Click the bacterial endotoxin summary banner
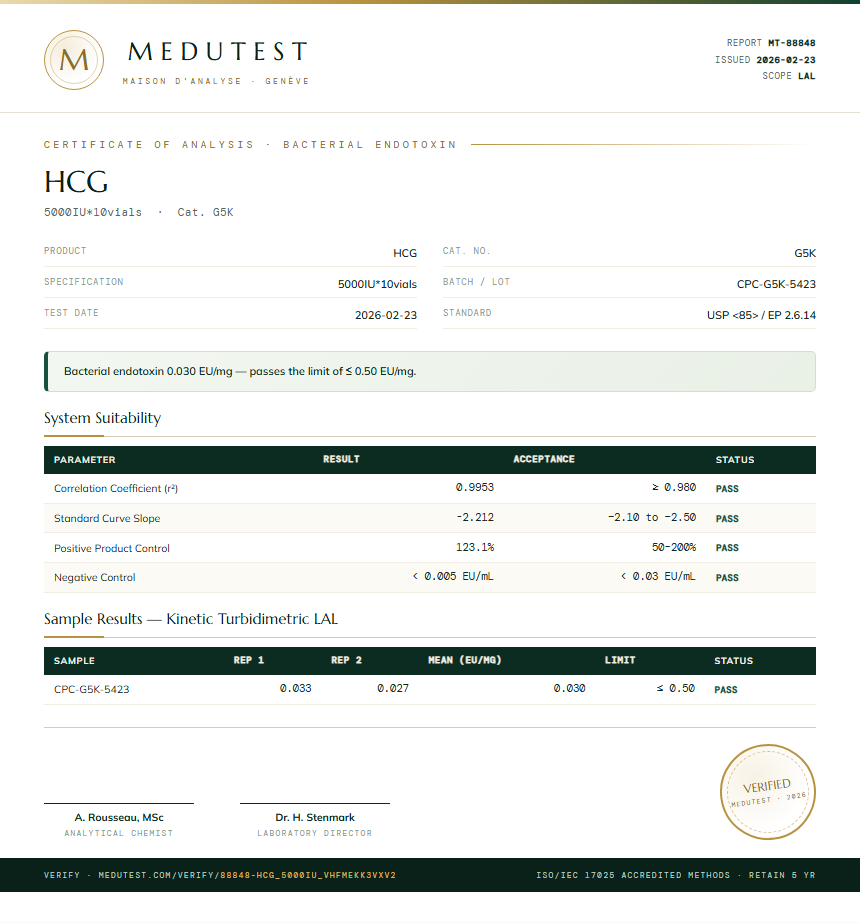Image resolution: width=860 pixels, height=923 pixels. (430, 371)
